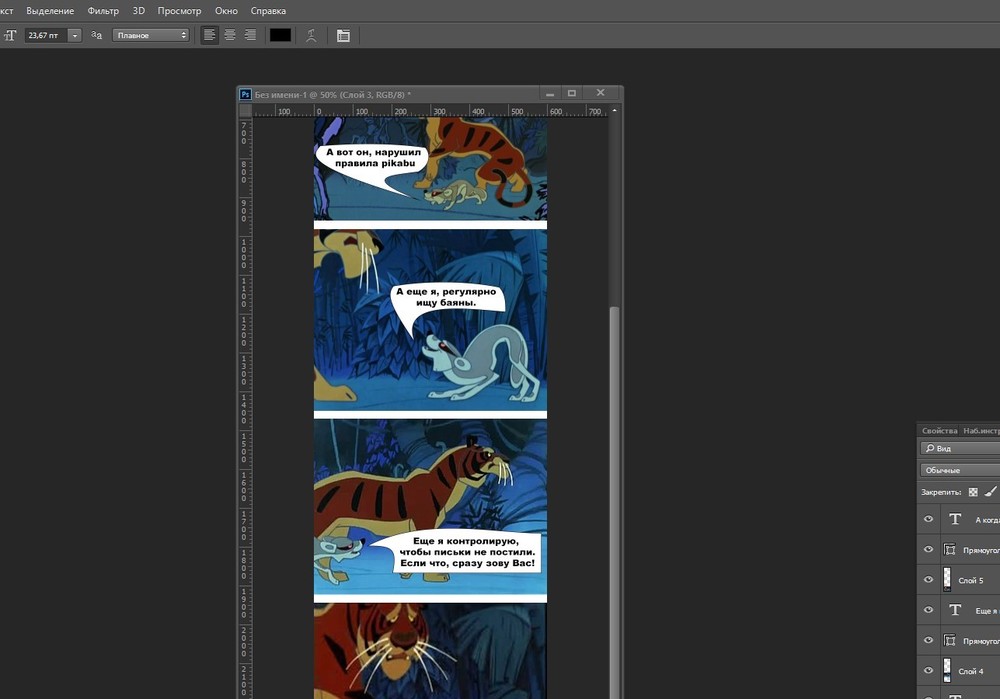Click the Ps icon in document title bar
Screen dimensions: 1000x699
245,94
